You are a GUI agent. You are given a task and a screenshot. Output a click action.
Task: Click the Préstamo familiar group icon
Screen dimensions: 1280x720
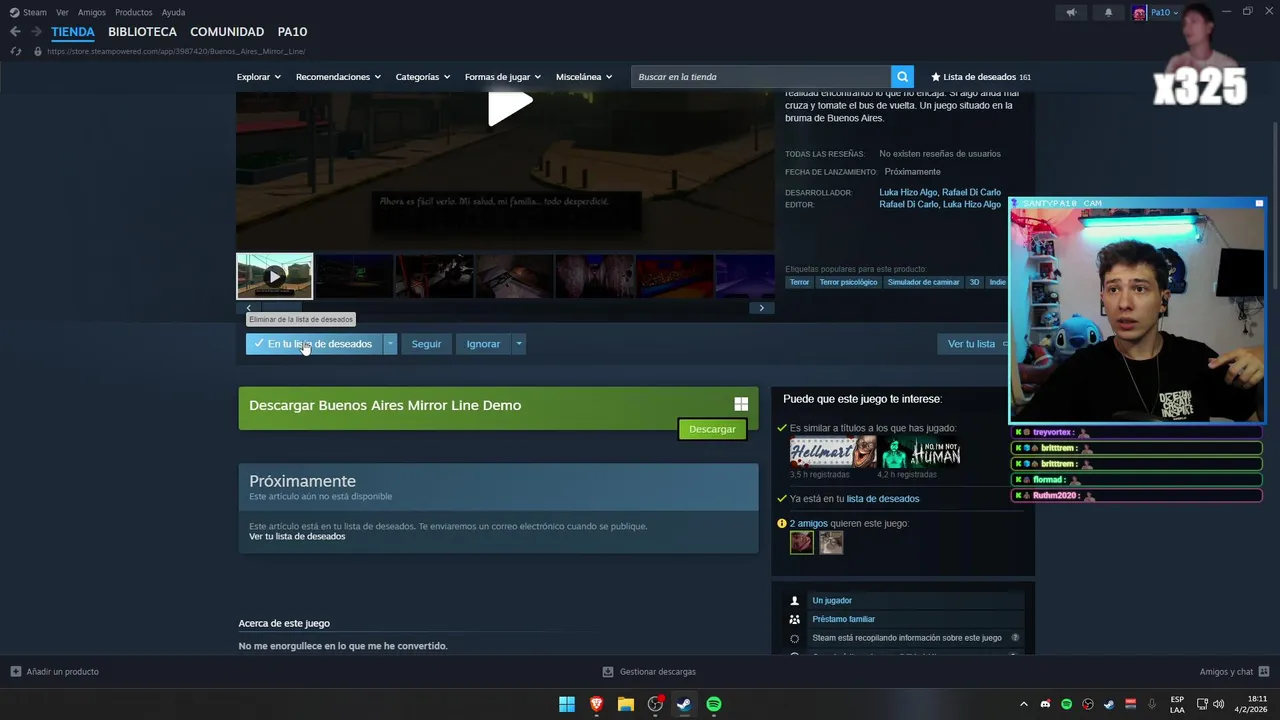click(x=795, y=619)
